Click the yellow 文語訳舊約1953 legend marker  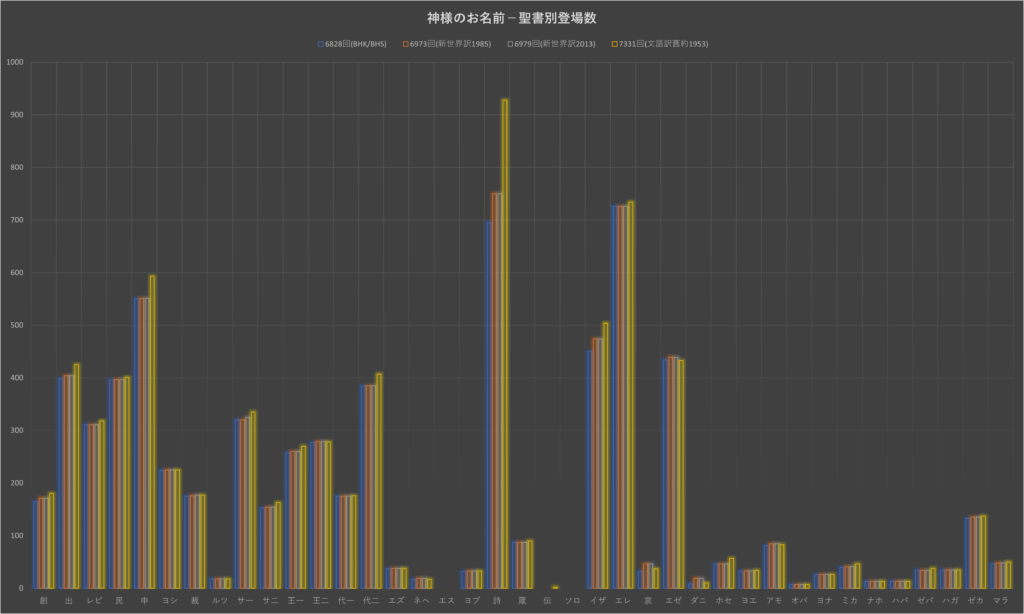[613, 44]
